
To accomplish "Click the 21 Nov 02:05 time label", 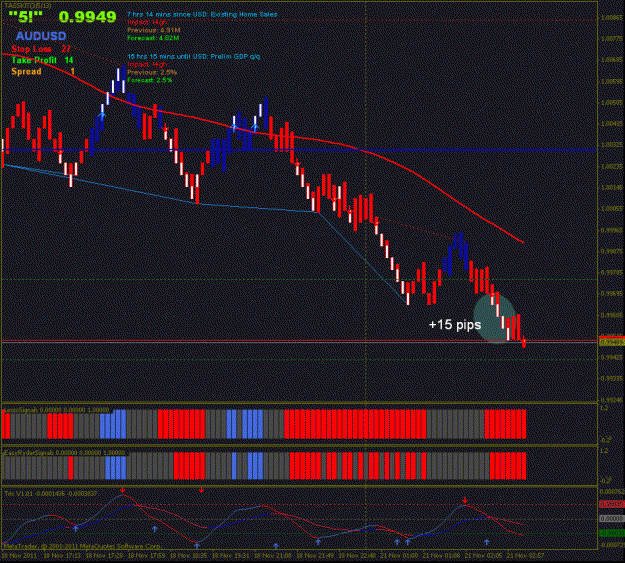I will [483, 555].
